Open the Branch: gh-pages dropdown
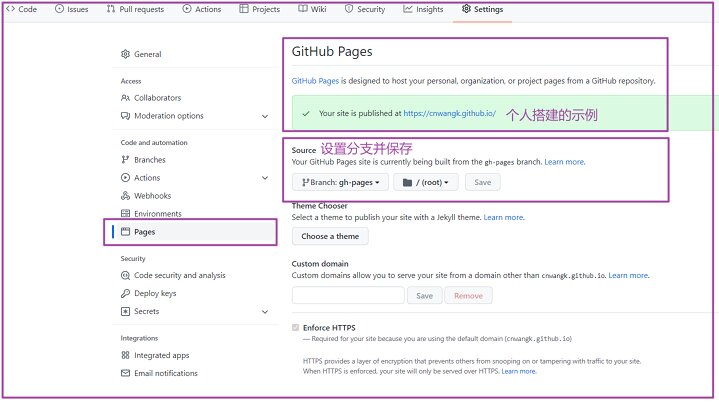The width and height of the screenshot is (719, 404). coord(340,182)
